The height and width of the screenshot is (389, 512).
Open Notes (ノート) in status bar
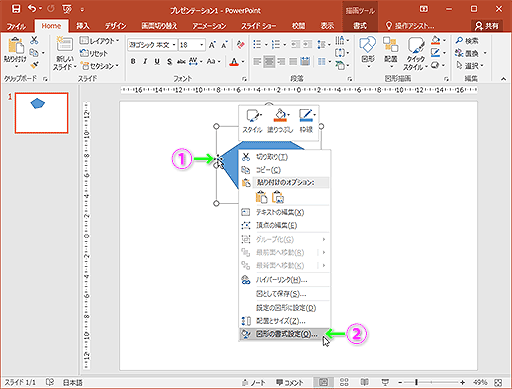pos(254,382)
